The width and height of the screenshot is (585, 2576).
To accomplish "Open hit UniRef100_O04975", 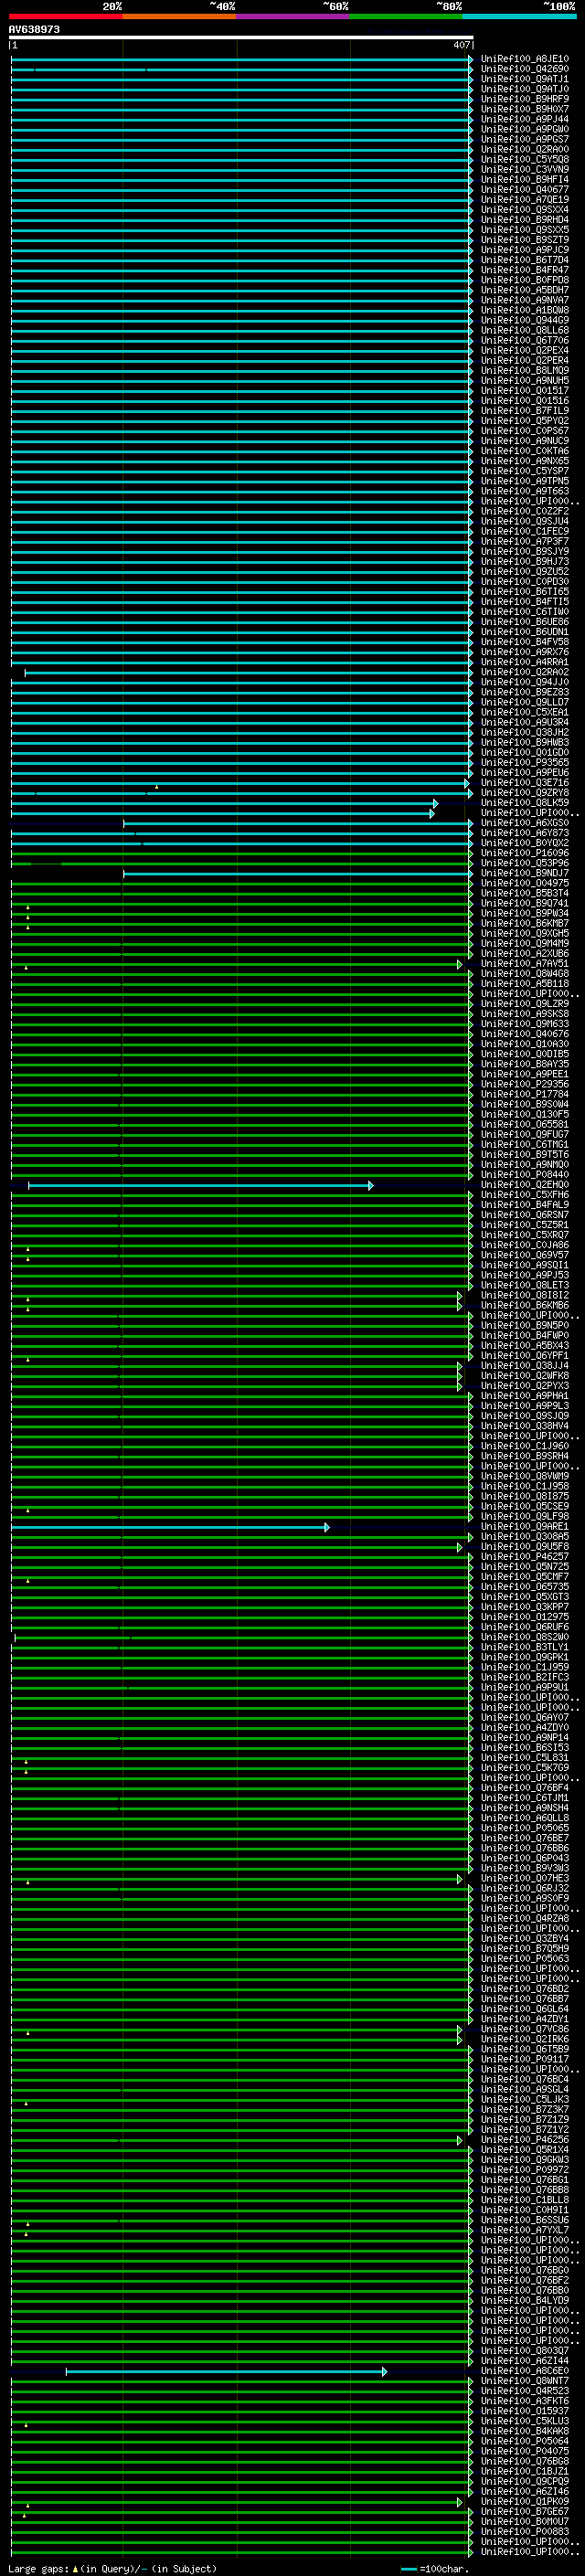I will click(525, 883).
